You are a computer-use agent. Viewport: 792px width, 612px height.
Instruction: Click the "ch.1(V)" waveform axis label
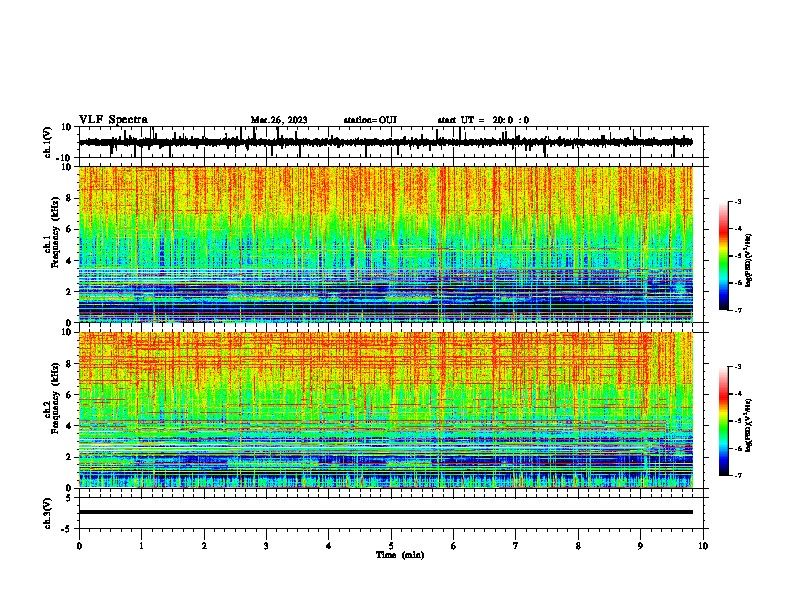[x=47, y=142]
